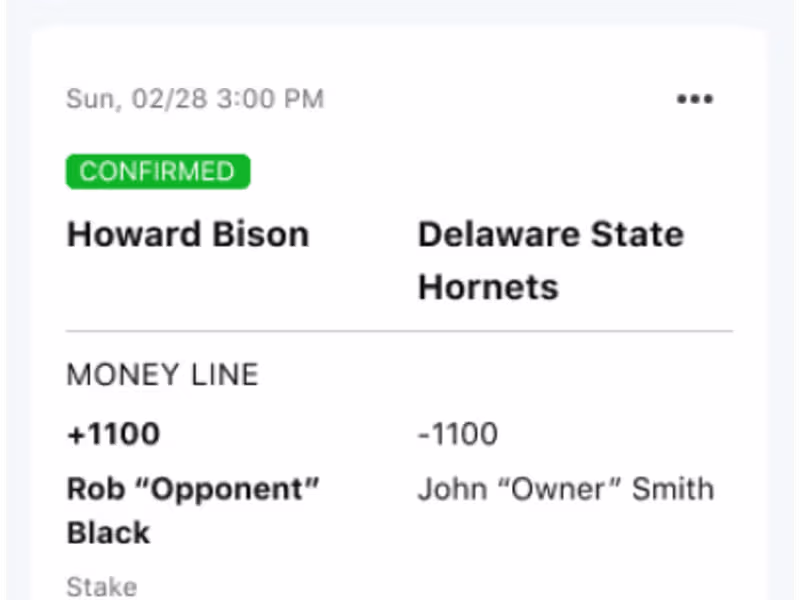Select the Howard Bison team name
800x600 pixels.
click(x=188, y=235)
